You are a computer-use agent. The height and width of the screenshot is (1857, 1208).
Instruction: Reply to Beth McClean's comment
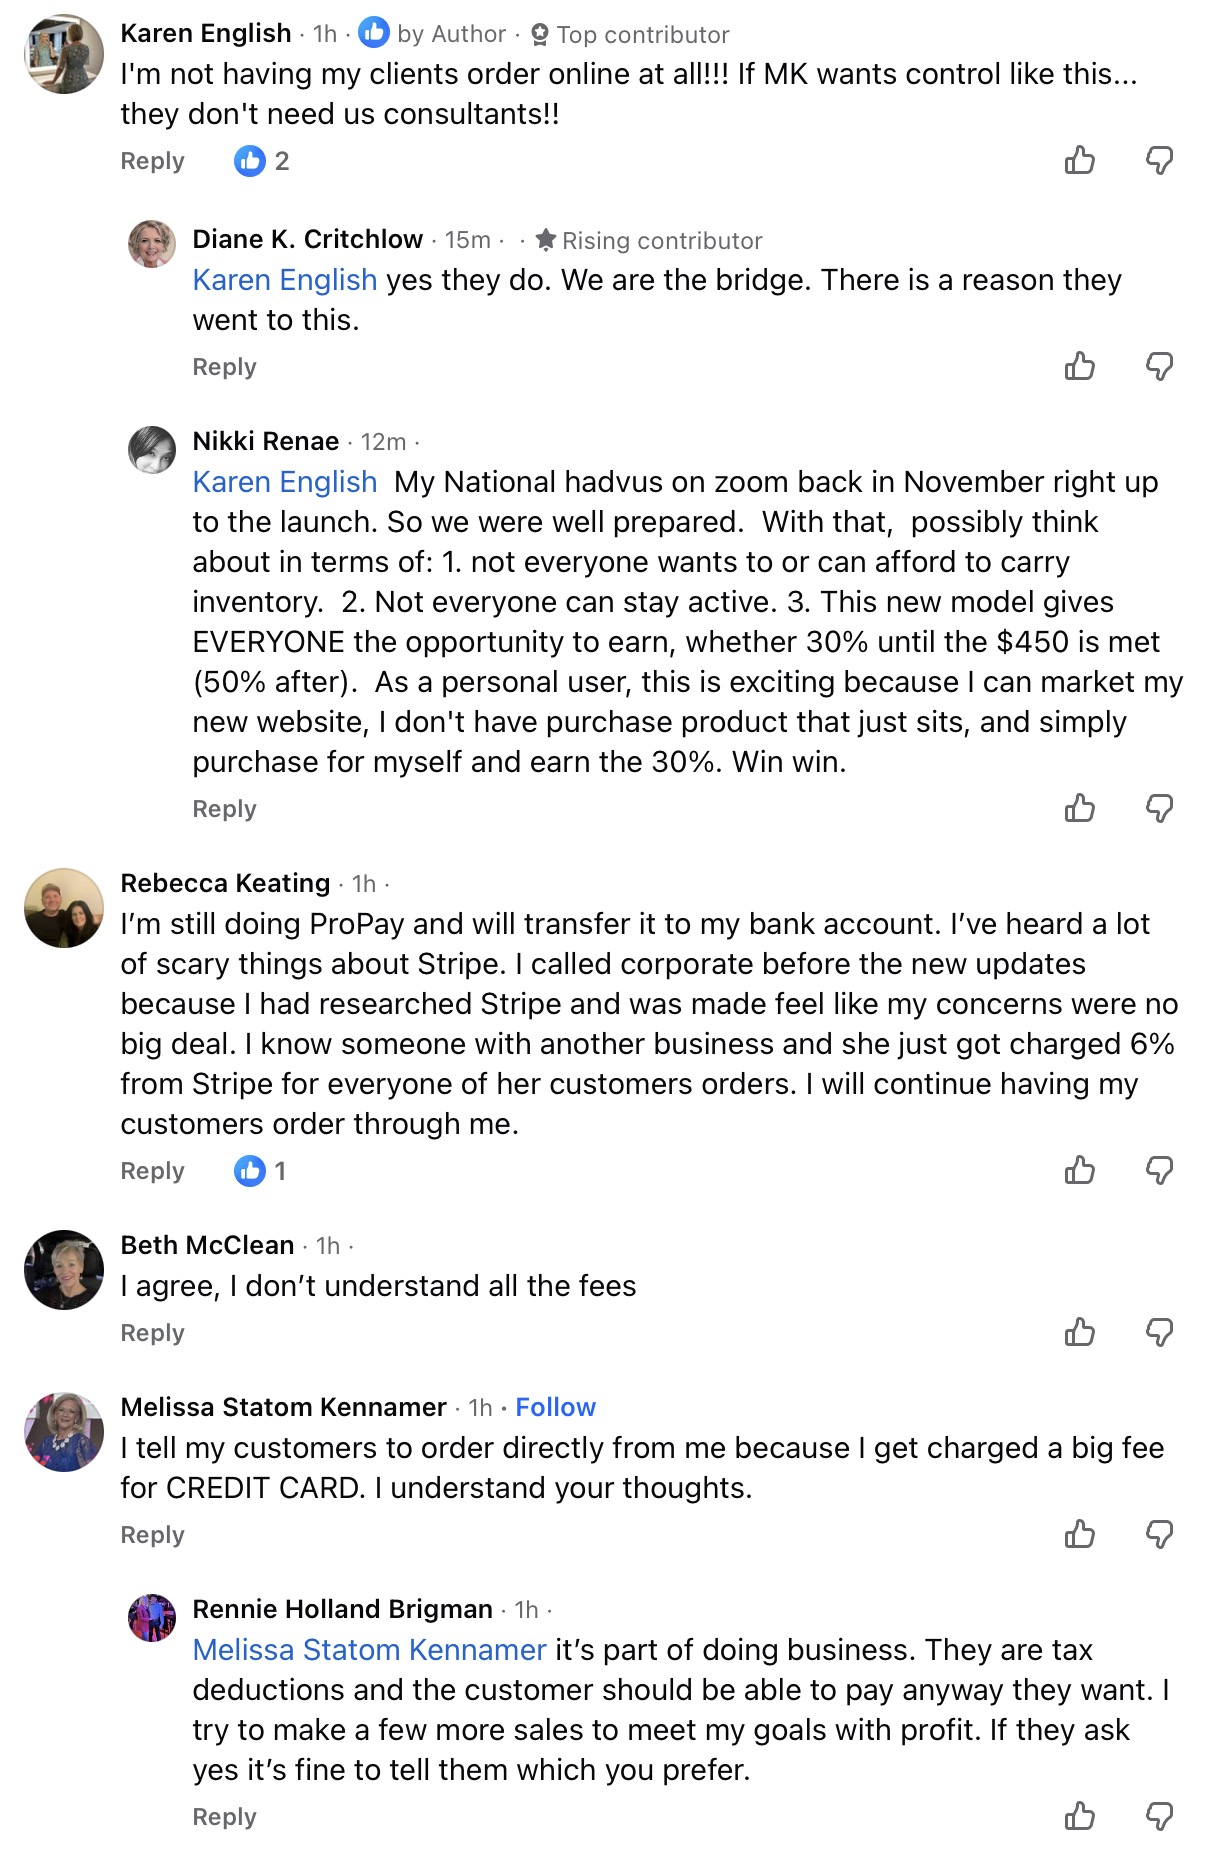click(x=152, y=1333)
